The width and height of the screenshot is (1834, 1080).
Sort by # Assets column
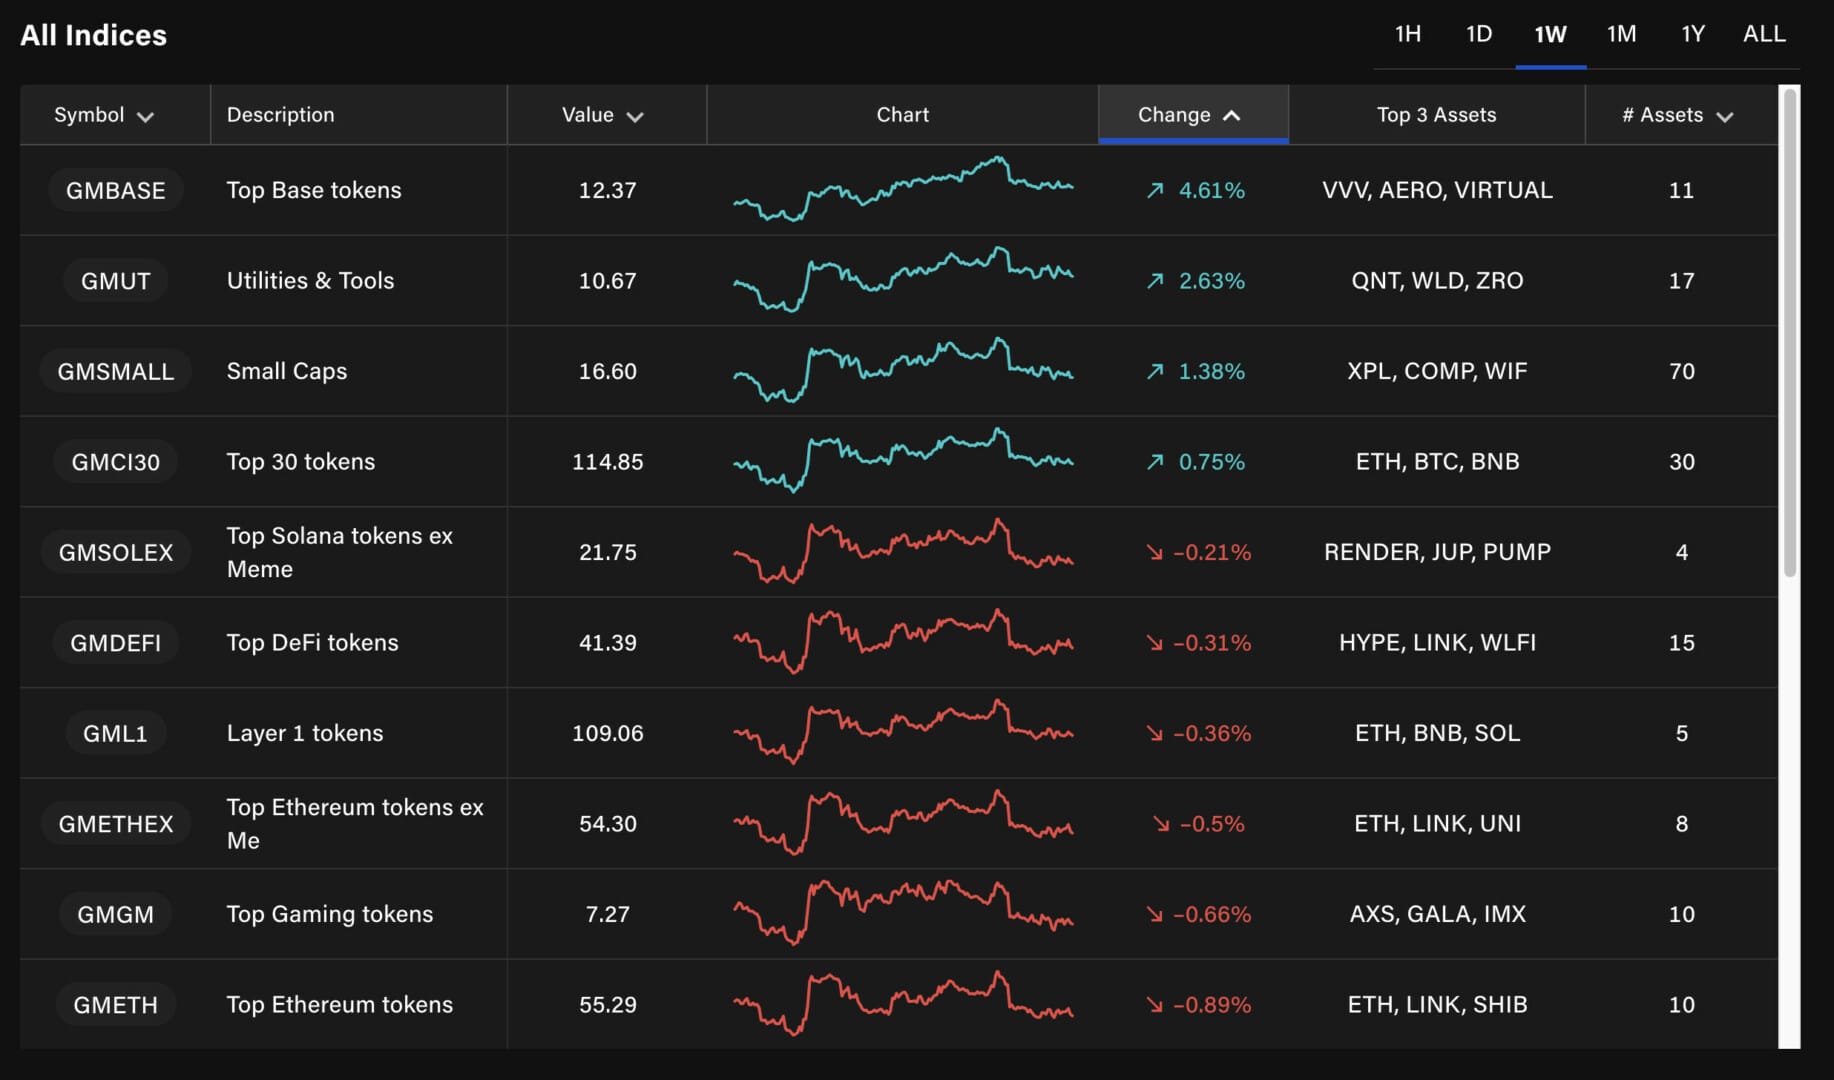pyautogui.click(x=1677, y=115)
